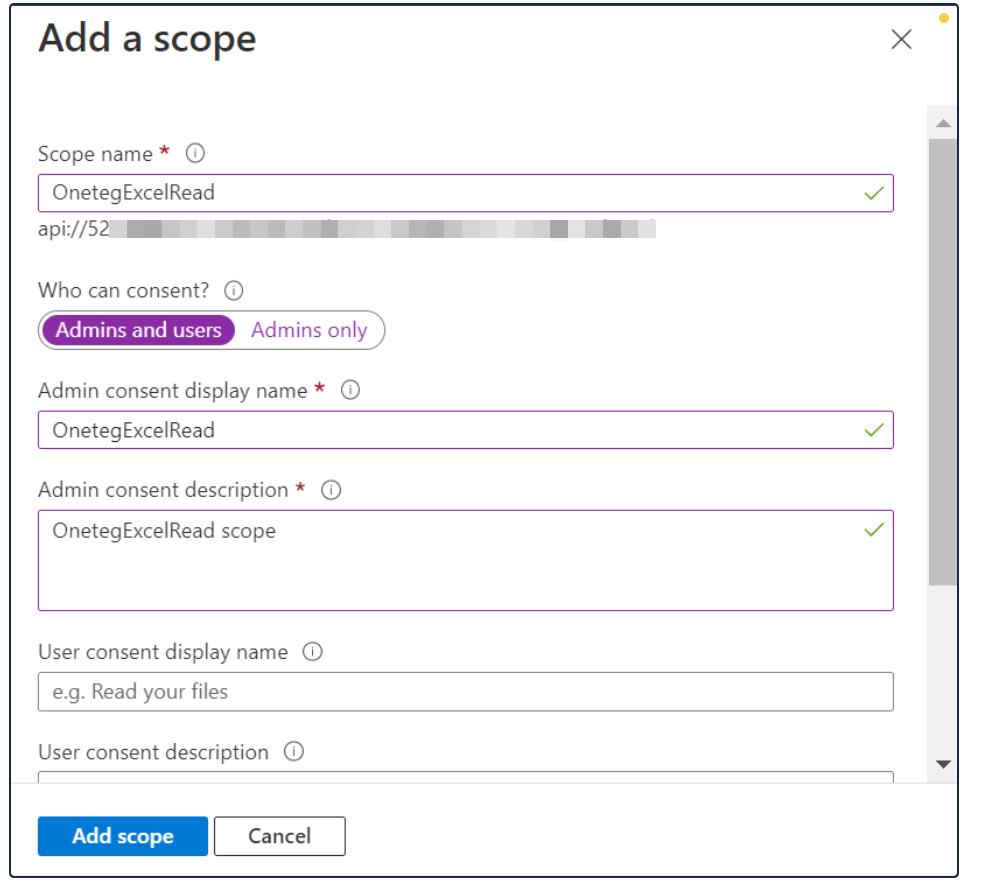
Task: Click the scrollbar up arrow
Action: 942,124
